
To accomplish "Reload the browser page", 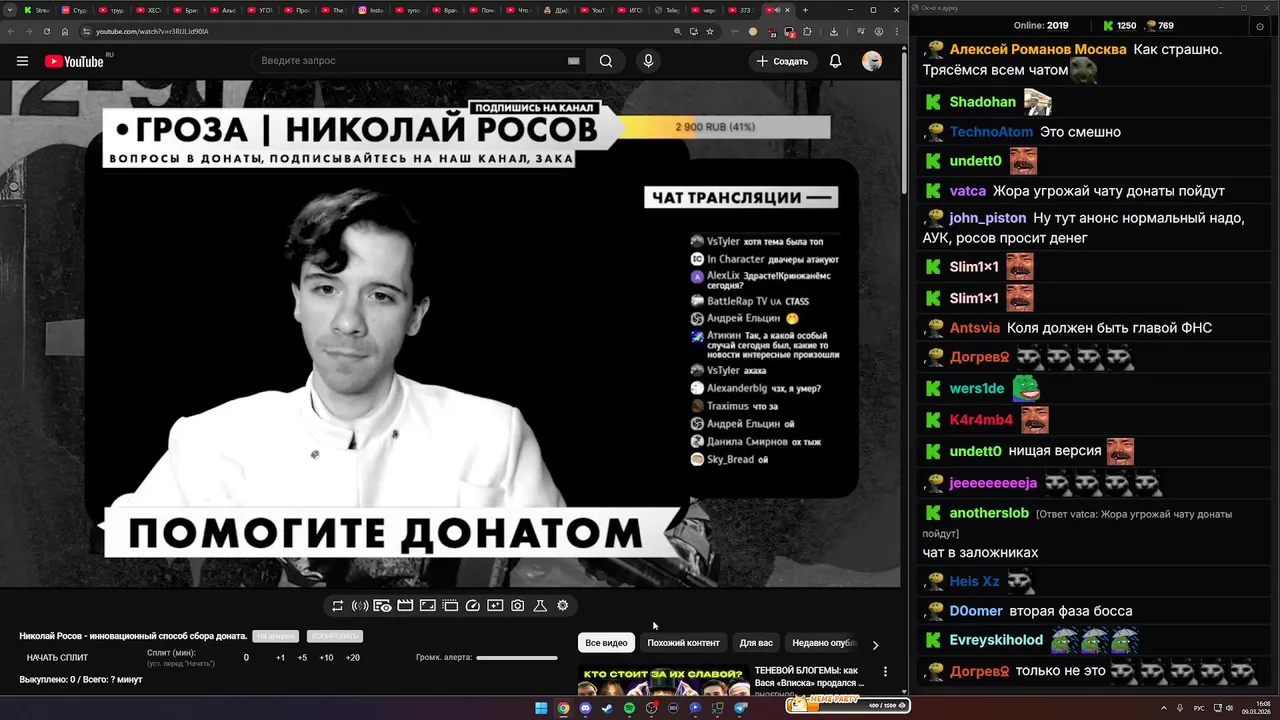I will click(x=46, y=31).
